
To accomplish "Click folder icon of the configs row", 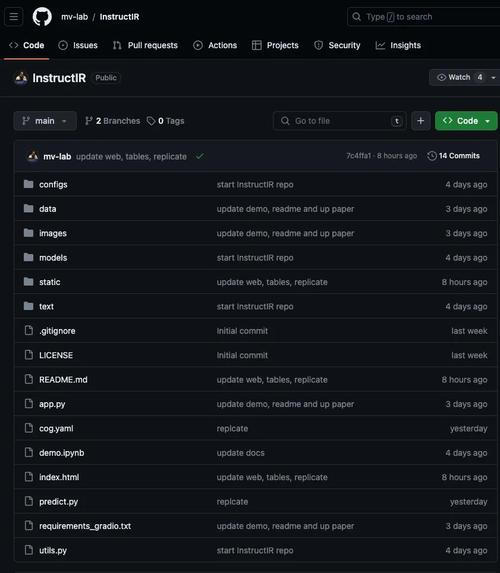I will tap(29, 184).
